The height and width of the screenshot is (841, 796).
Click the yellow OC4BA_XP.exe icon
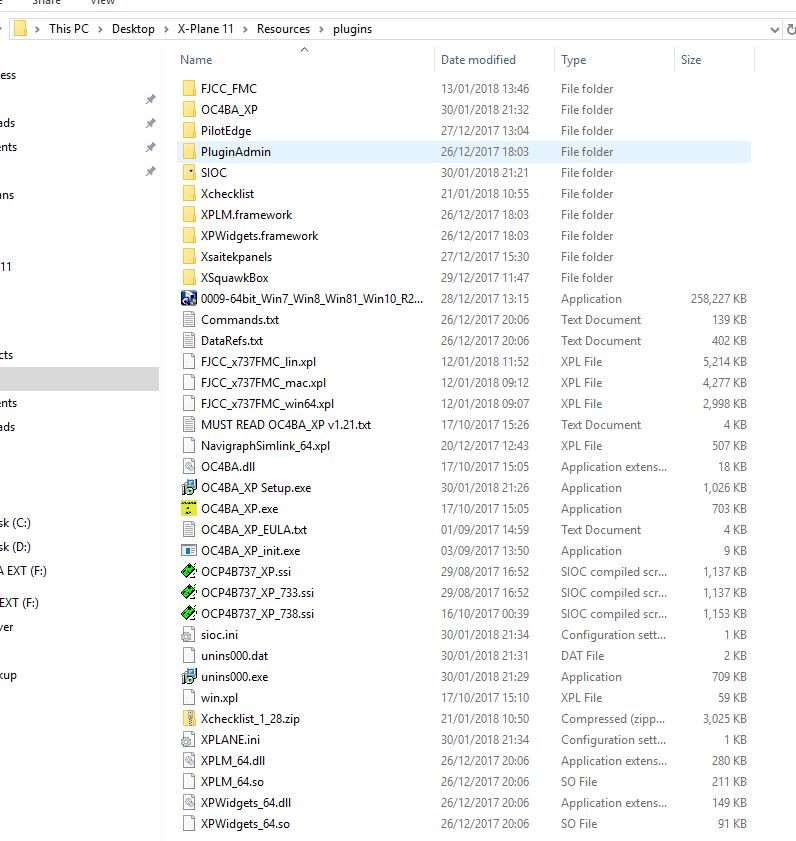click(x=189, y=508)
